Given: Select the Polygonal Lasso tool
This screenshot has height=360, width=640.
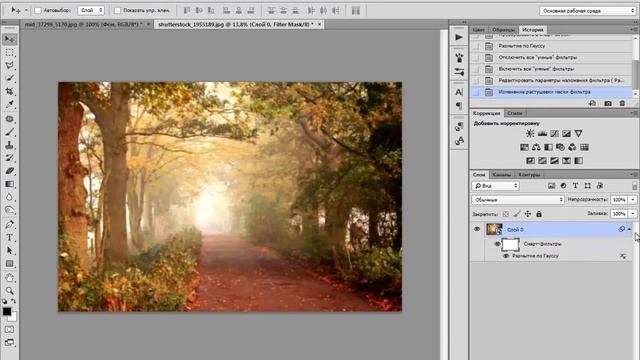Looking at the screenshot, I should click(9, 65).
